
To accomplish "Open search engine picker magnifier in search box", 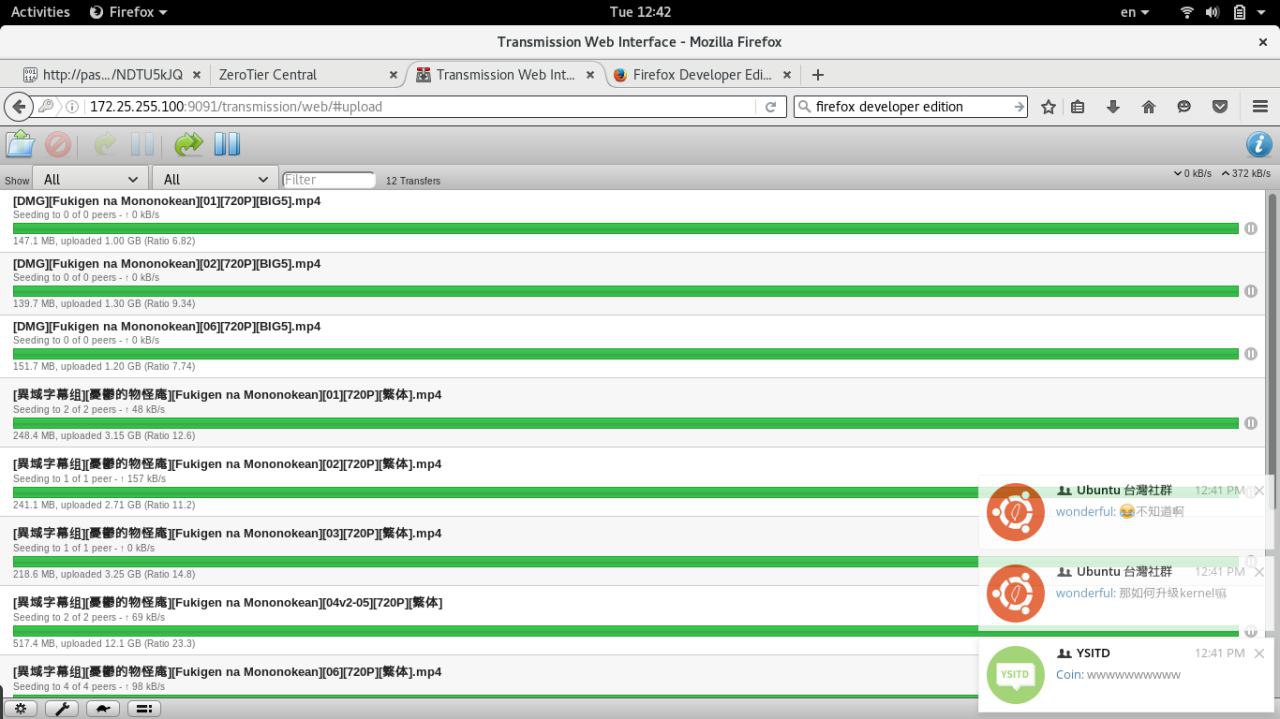I will (805, 106).
